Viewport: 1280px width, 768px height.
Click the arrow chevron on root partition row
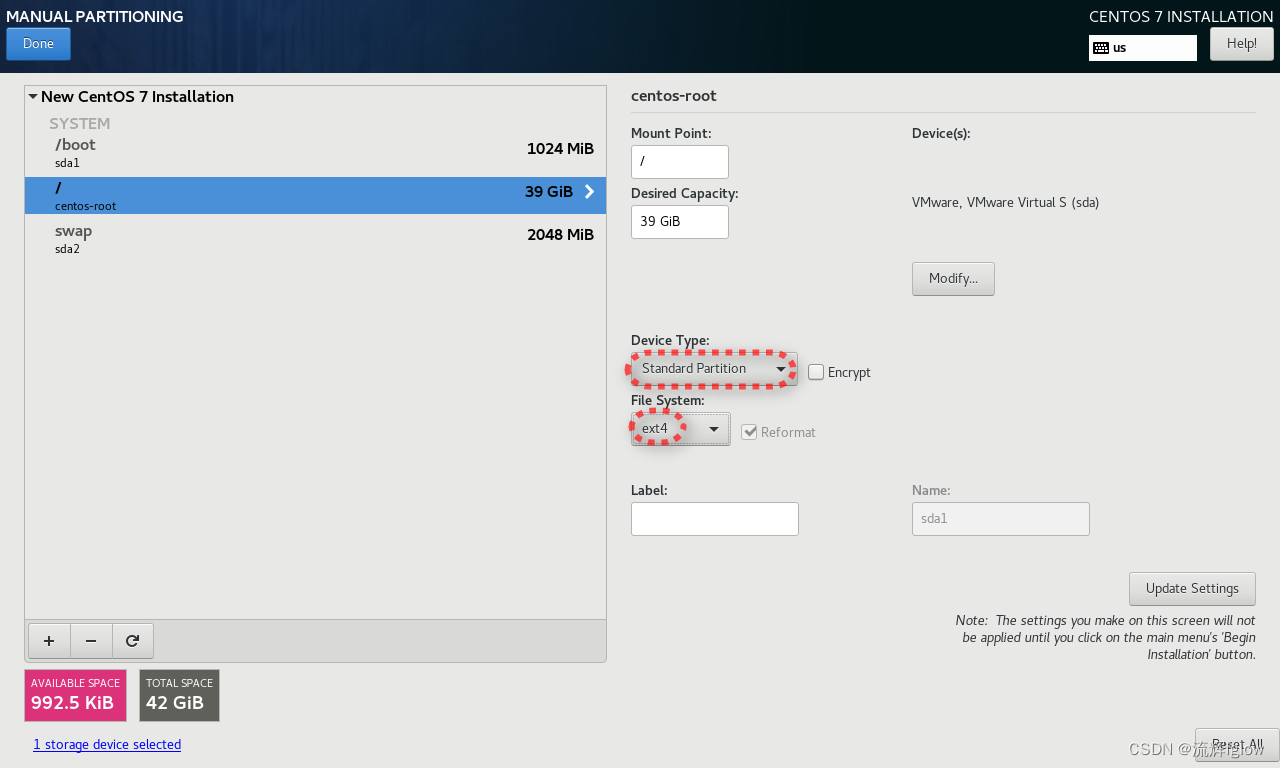pos(589,192)
